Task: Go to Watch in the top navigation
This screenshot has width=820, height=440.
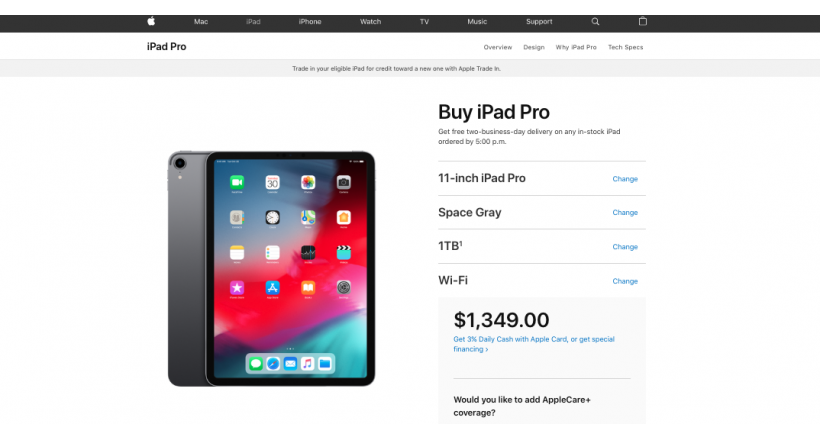Action: [370, 21]
